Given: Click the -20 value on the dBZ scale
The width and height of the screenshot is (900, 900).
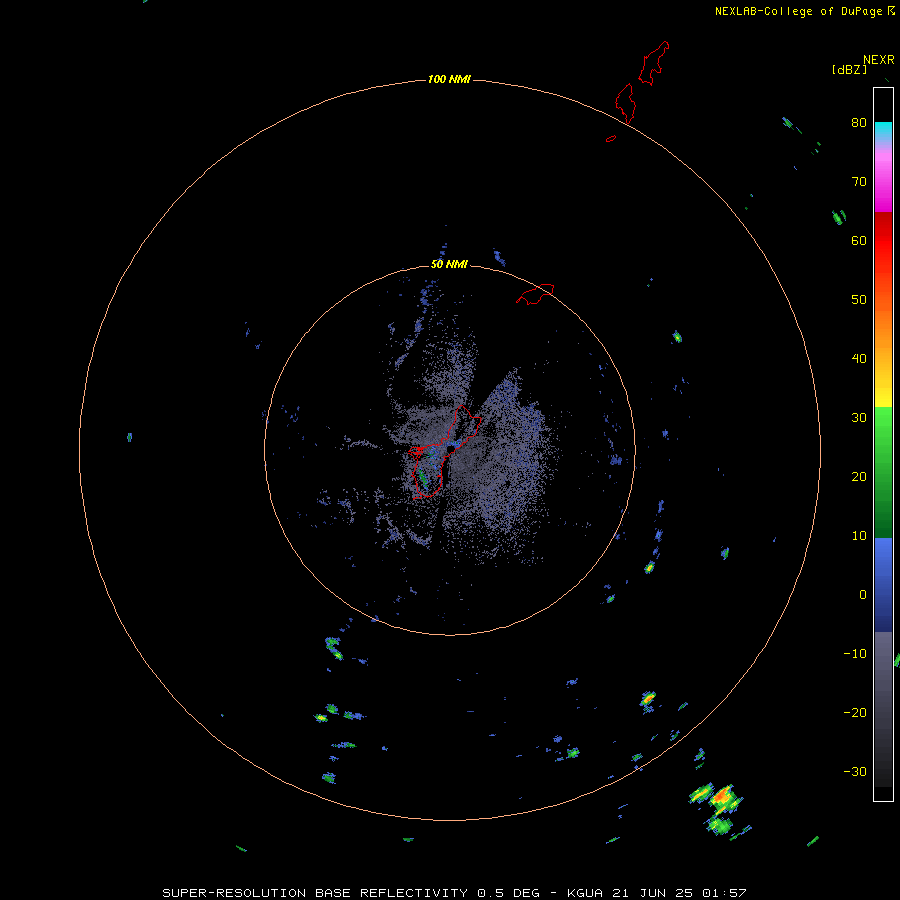Looking at the screenshot, I should (x=855, y=713).
